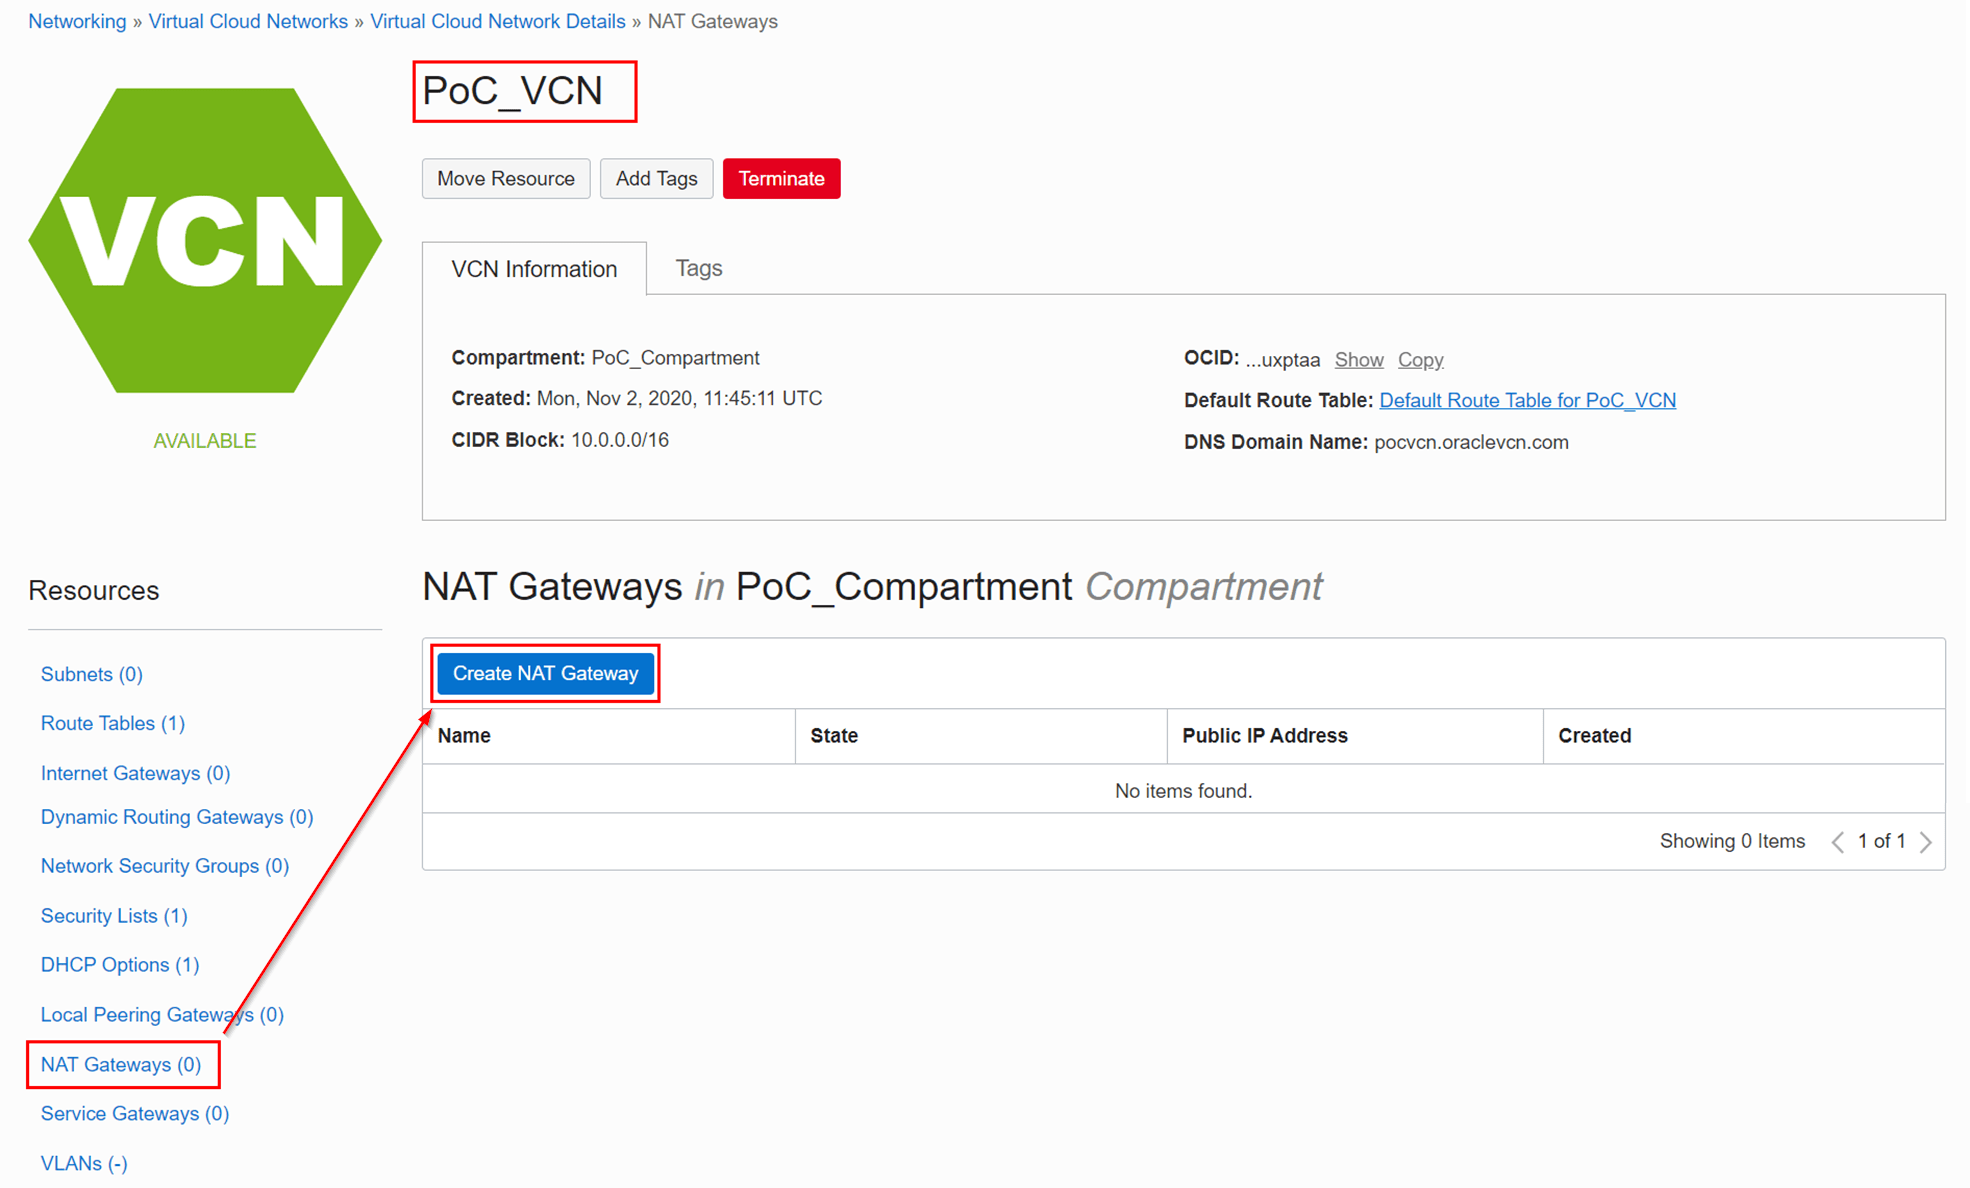1970x1188 pixels.
Task: Click the previous page chevron
Action: click(x=1838, y=841)
